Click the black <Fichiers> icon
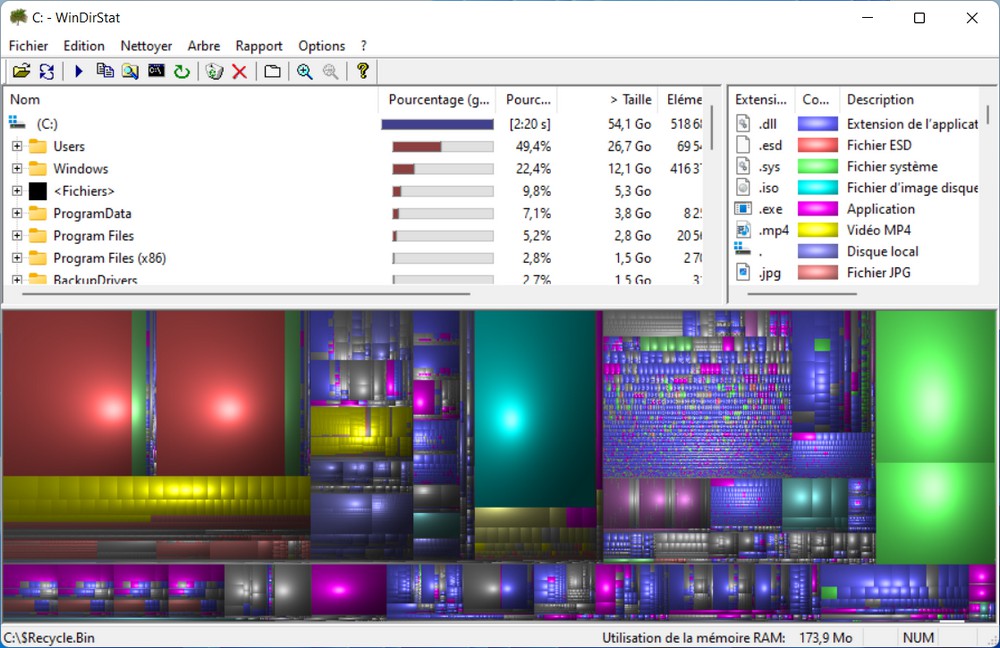The image size is (1000, 648). 38,191
